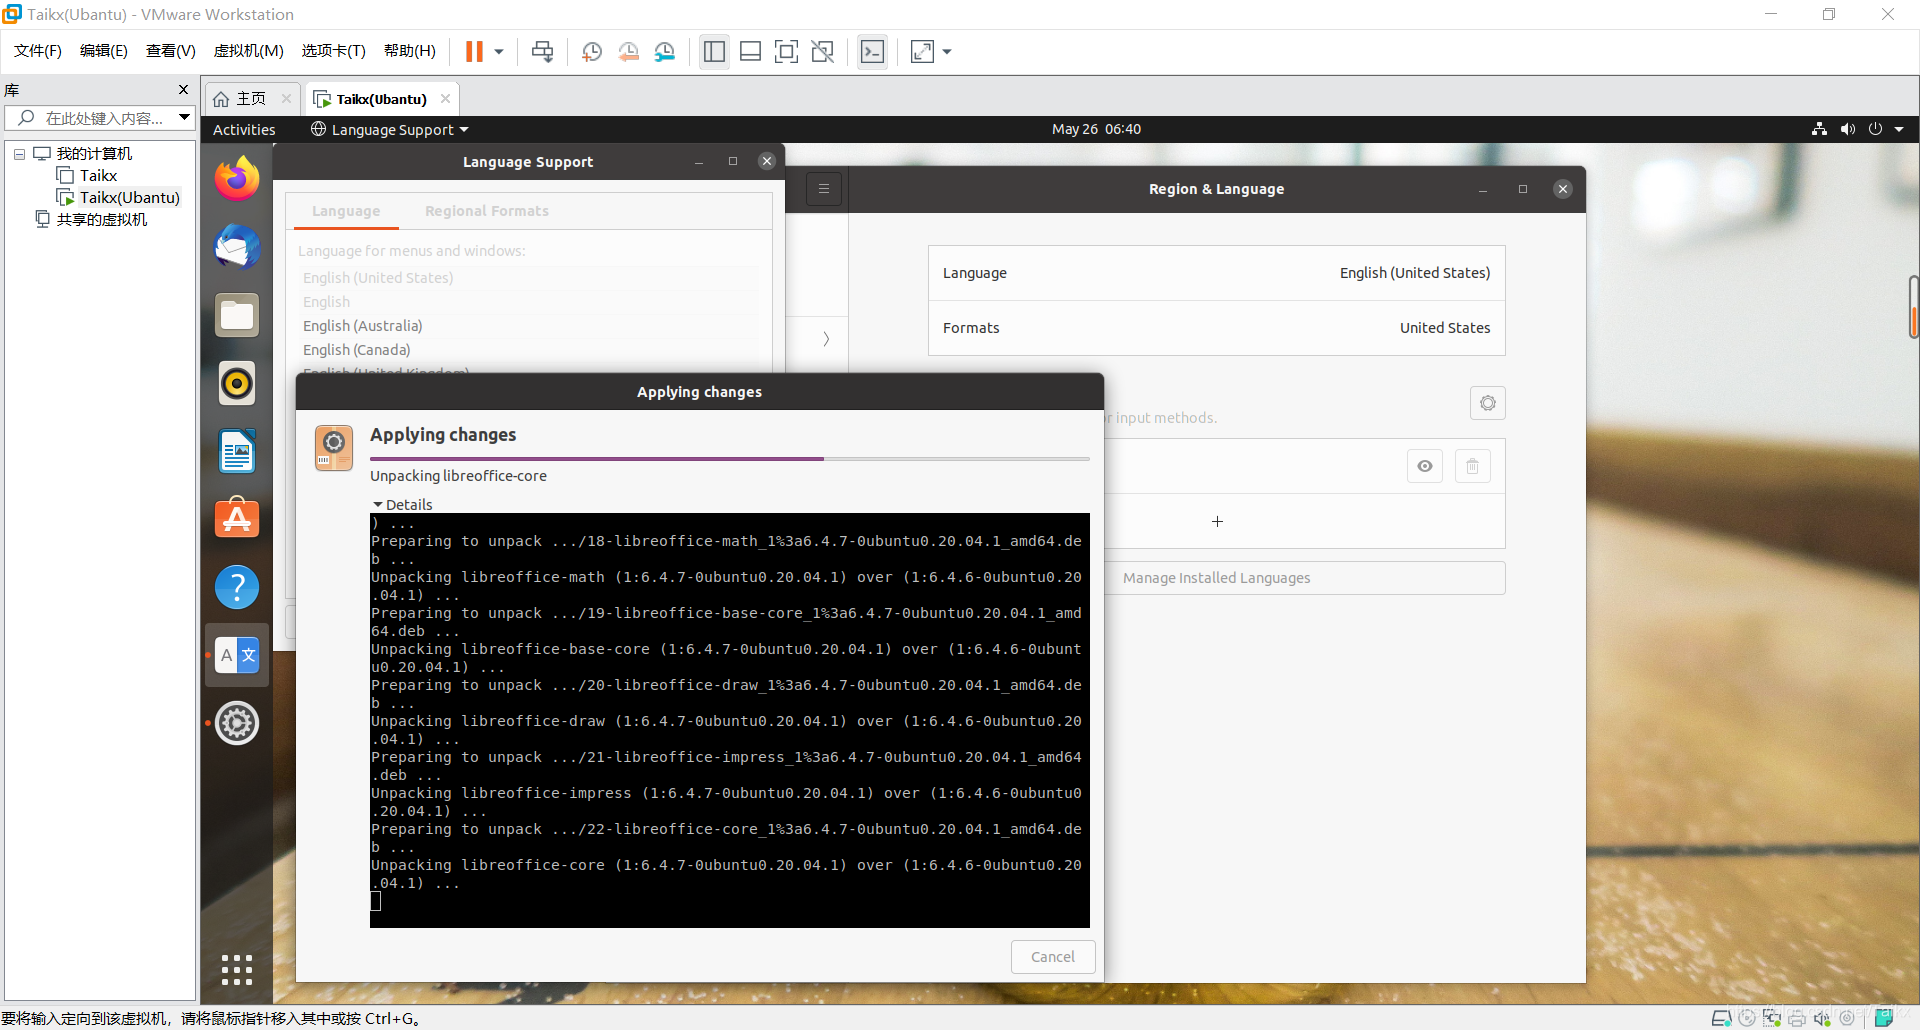Open Help from the dock
Screen dimensions: 1920x1030
237,587
